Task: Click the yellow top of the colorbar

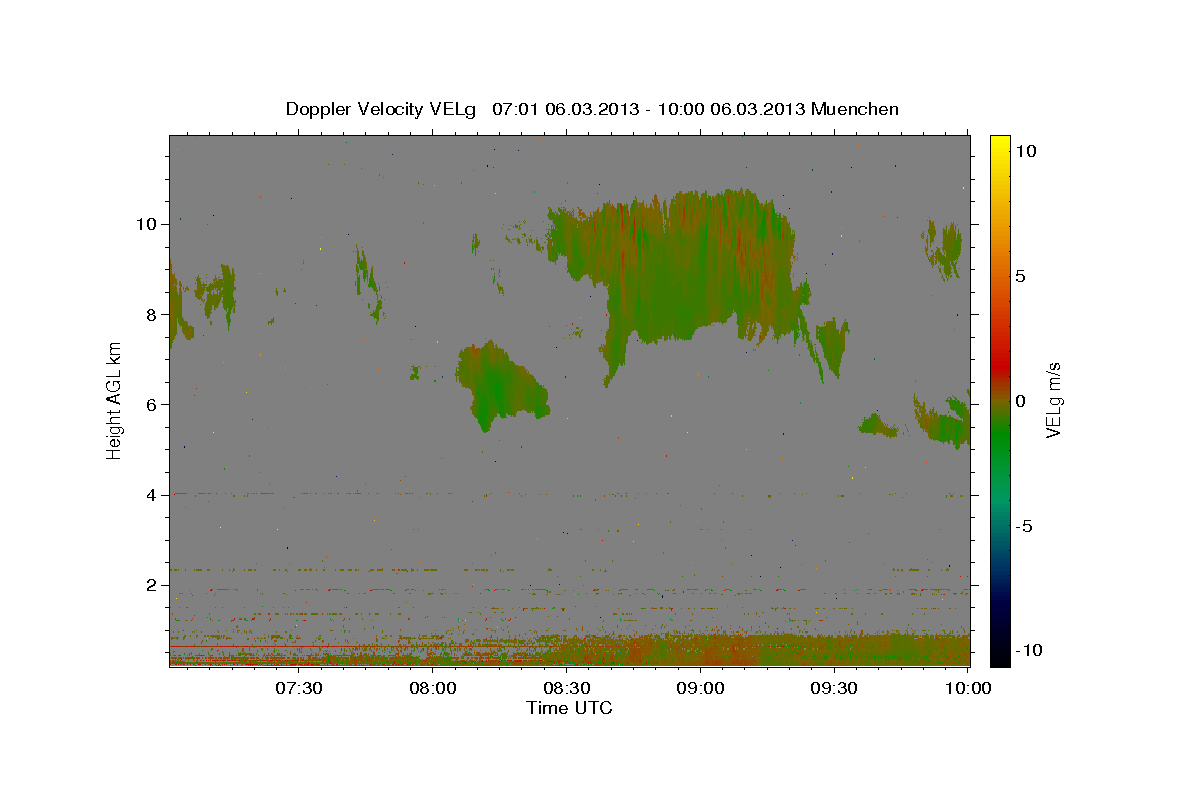Action: 1000,143
